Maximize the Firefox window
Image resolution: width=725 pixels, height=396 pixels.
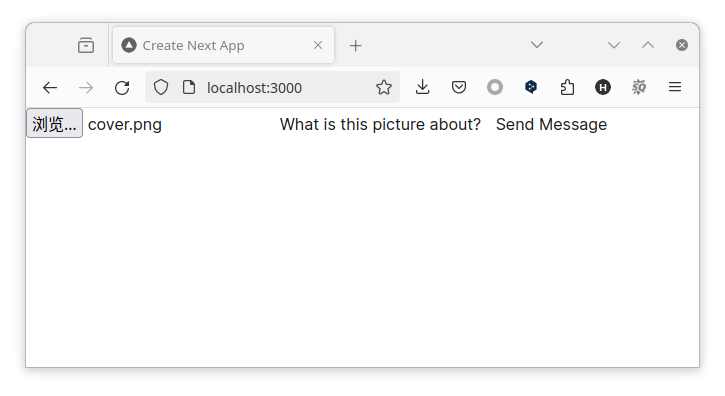click(x=648, y=45)
